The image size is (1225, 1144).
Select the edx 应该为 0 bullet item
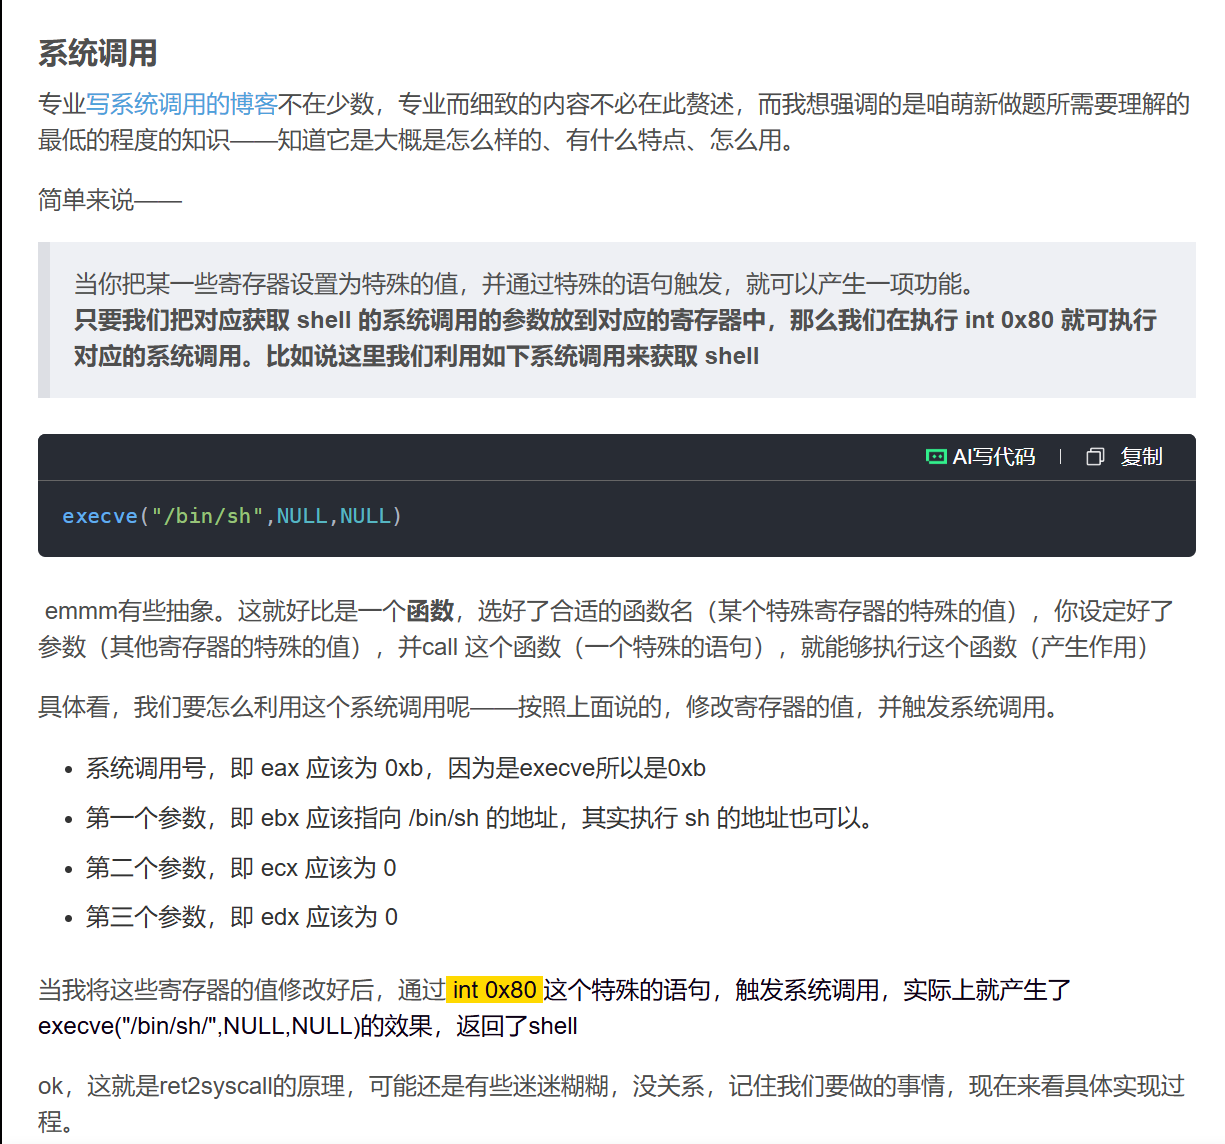241,917
